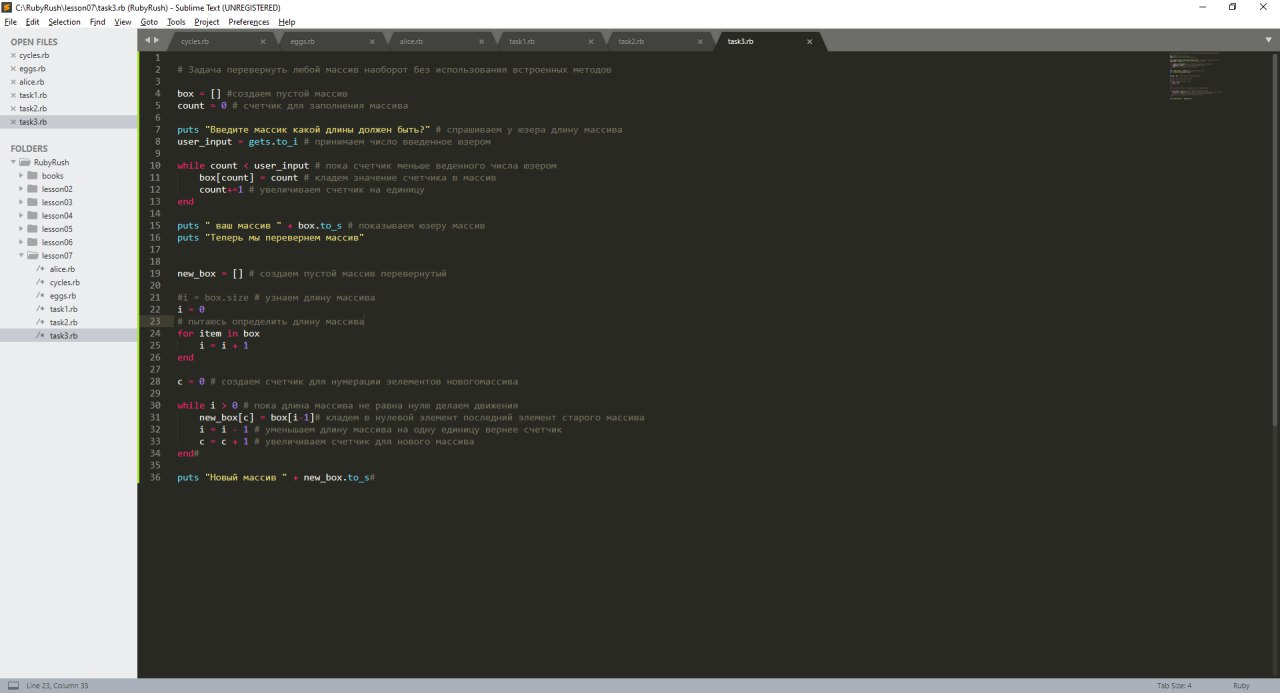Select alice.rb under Open Files
The image size is (1280, 693).
[x=32, y=82]
